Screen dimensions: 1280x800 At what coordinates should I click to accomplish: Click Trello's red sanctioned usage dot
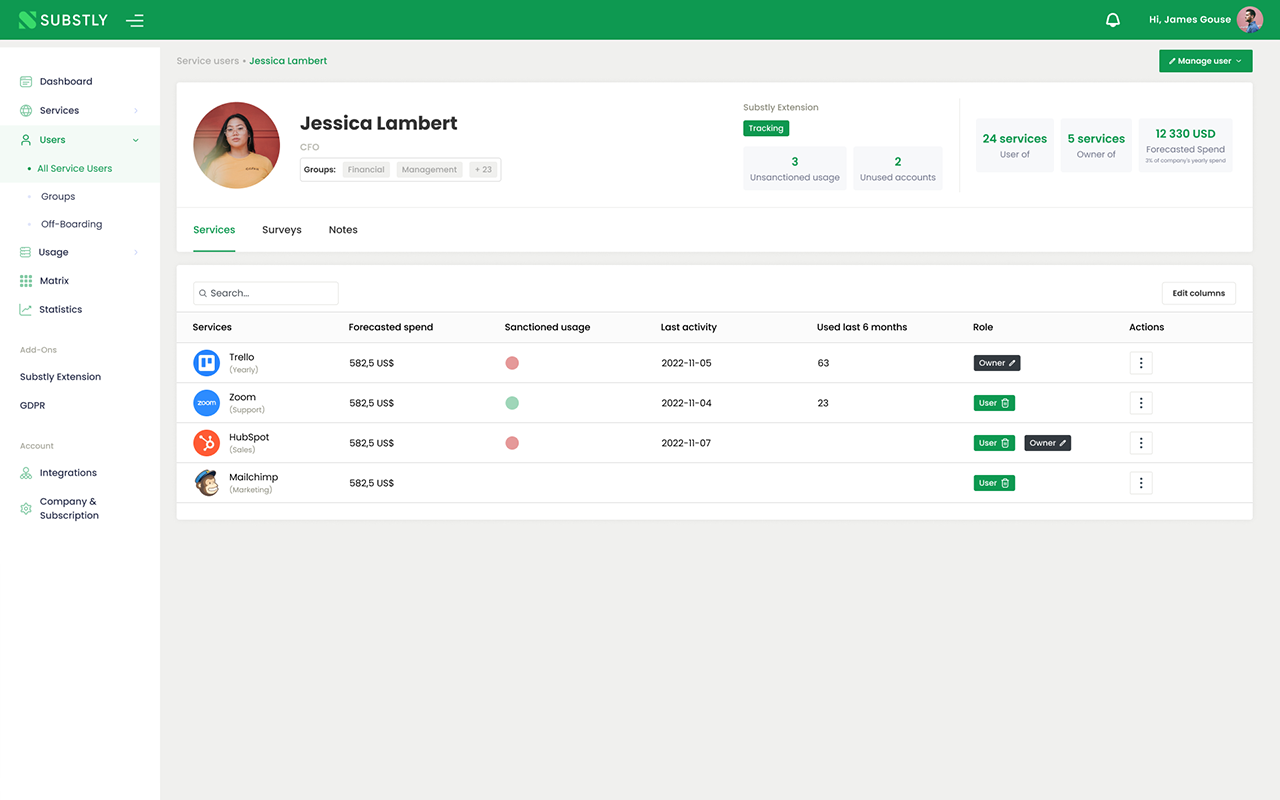(x=512, y=363)
